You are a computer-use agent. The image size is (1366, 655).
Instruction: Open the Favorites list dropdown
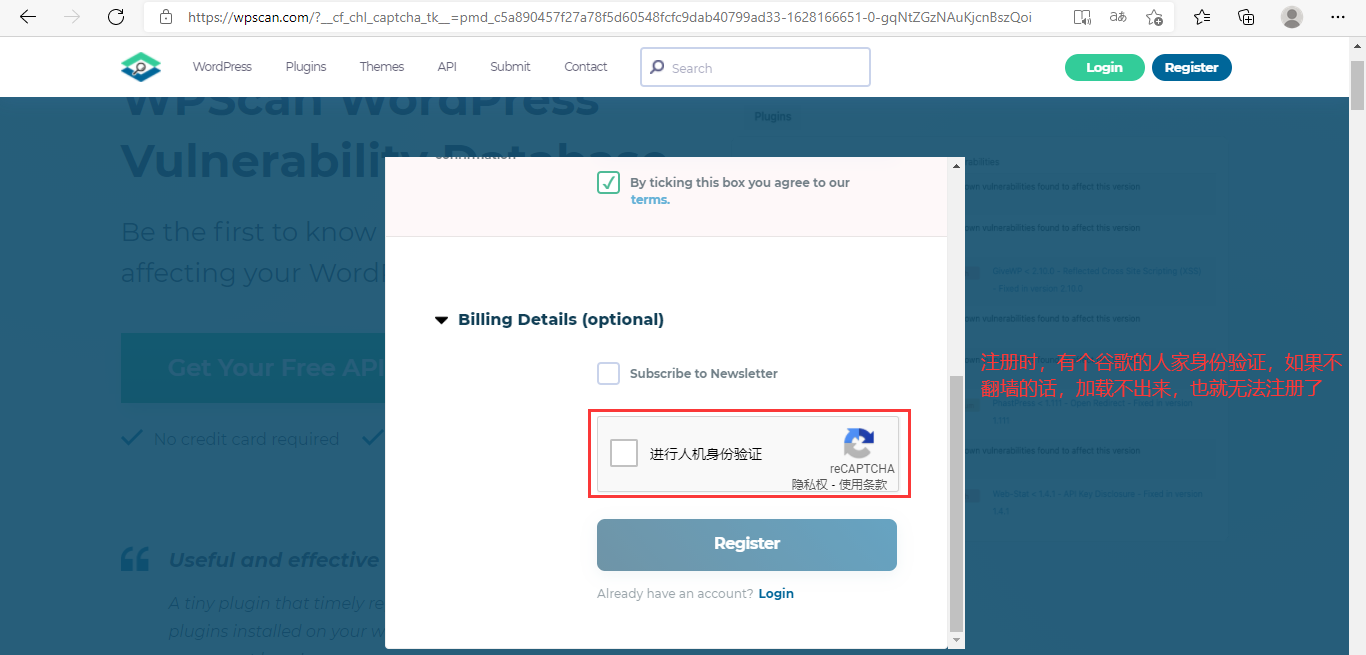point(1202,17)
